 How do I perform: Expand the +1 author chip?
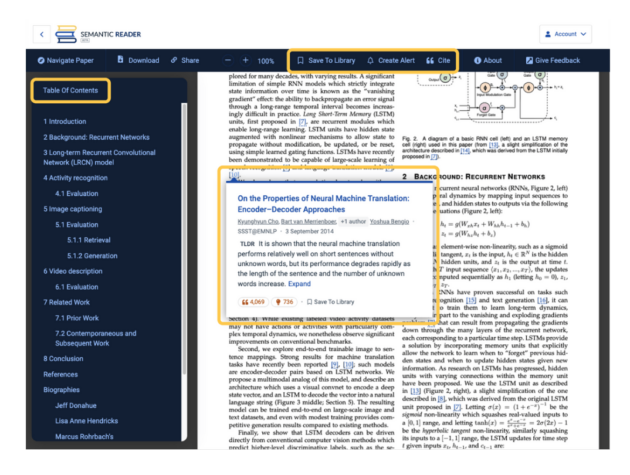tap(353, 221)
